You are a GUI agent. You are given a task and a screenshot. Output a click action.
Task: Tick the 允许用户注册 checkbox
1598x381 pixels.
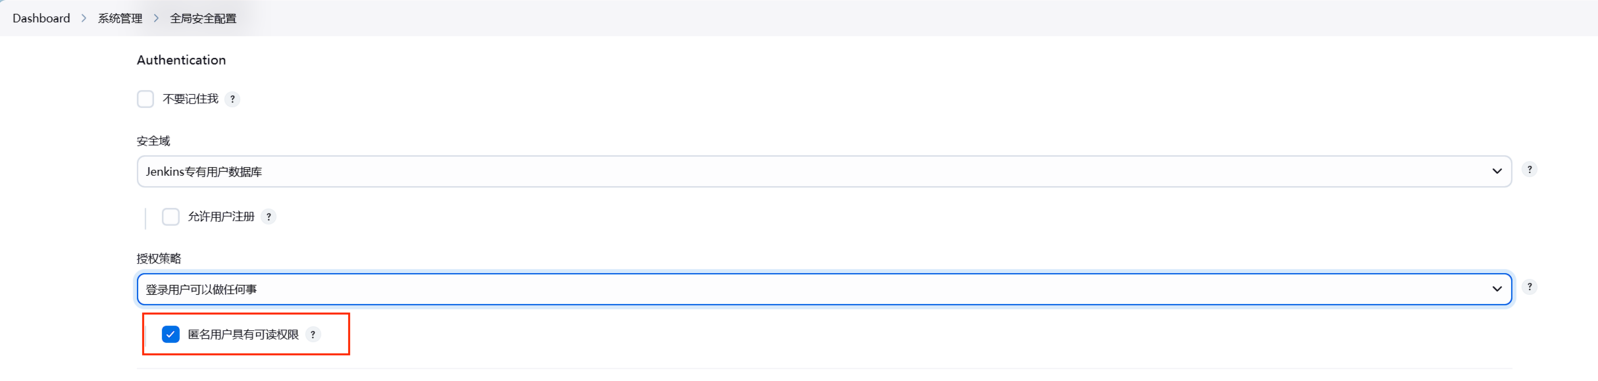click(x=171, y=217)
